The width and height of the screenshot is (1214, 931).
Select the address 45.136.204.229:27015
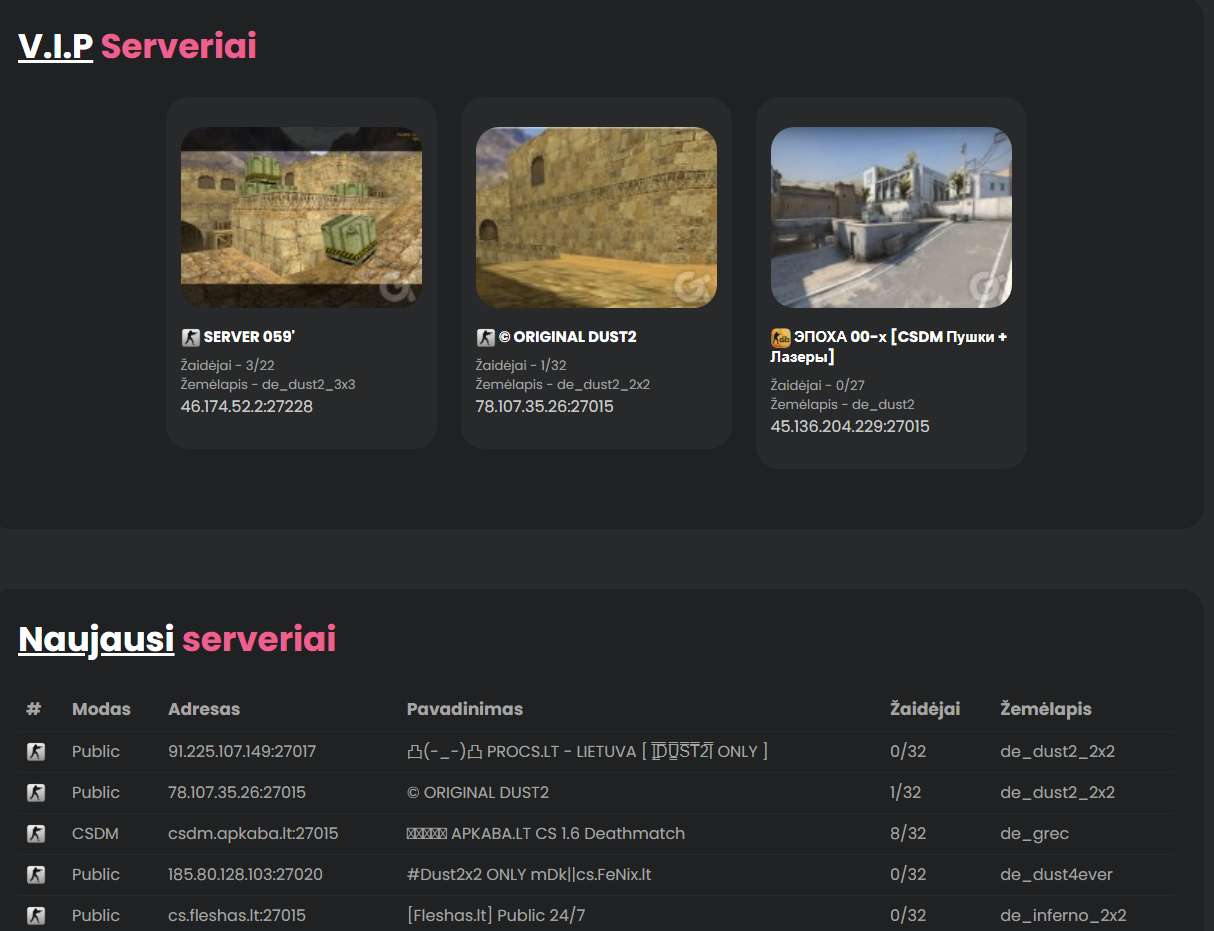850,427
